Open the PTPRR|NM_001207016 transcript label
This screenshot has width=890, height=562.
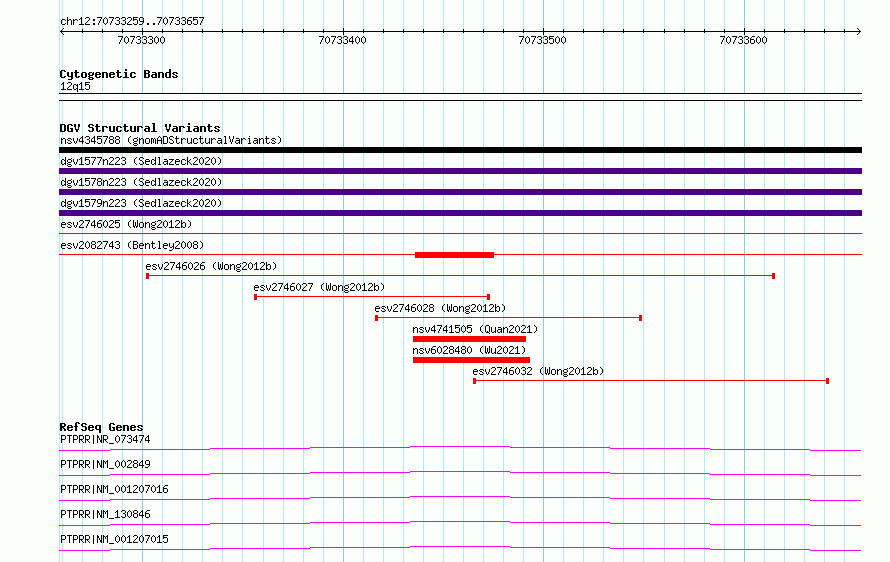click(x=114, y=489)
